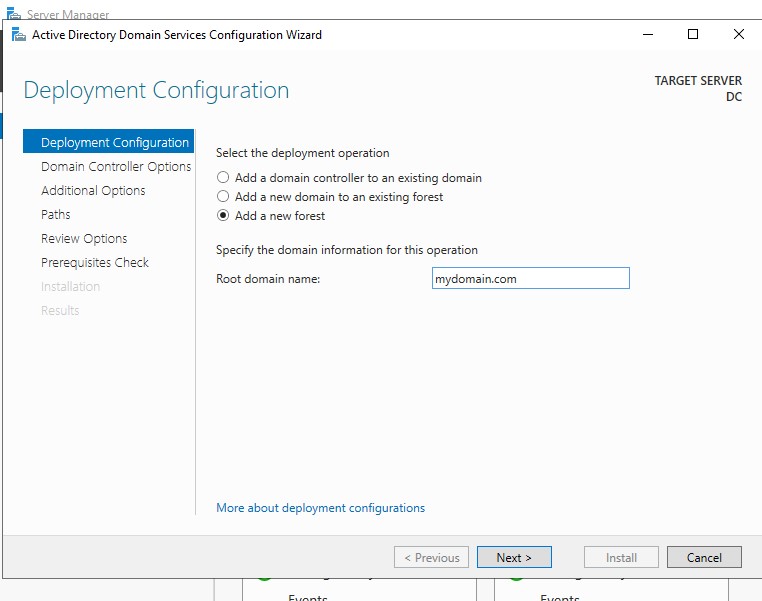
Task: Click the target server name 'DC'
Action: click(x=734, y=97)
